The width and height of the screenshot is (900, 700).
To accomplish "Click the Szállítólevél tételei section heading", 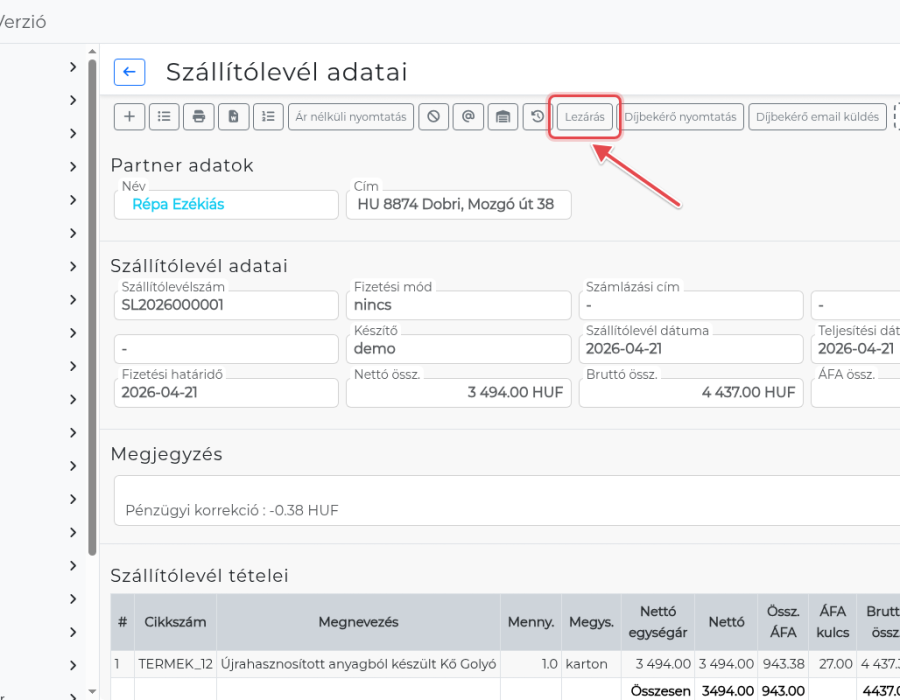I will [x=199, y=575].
